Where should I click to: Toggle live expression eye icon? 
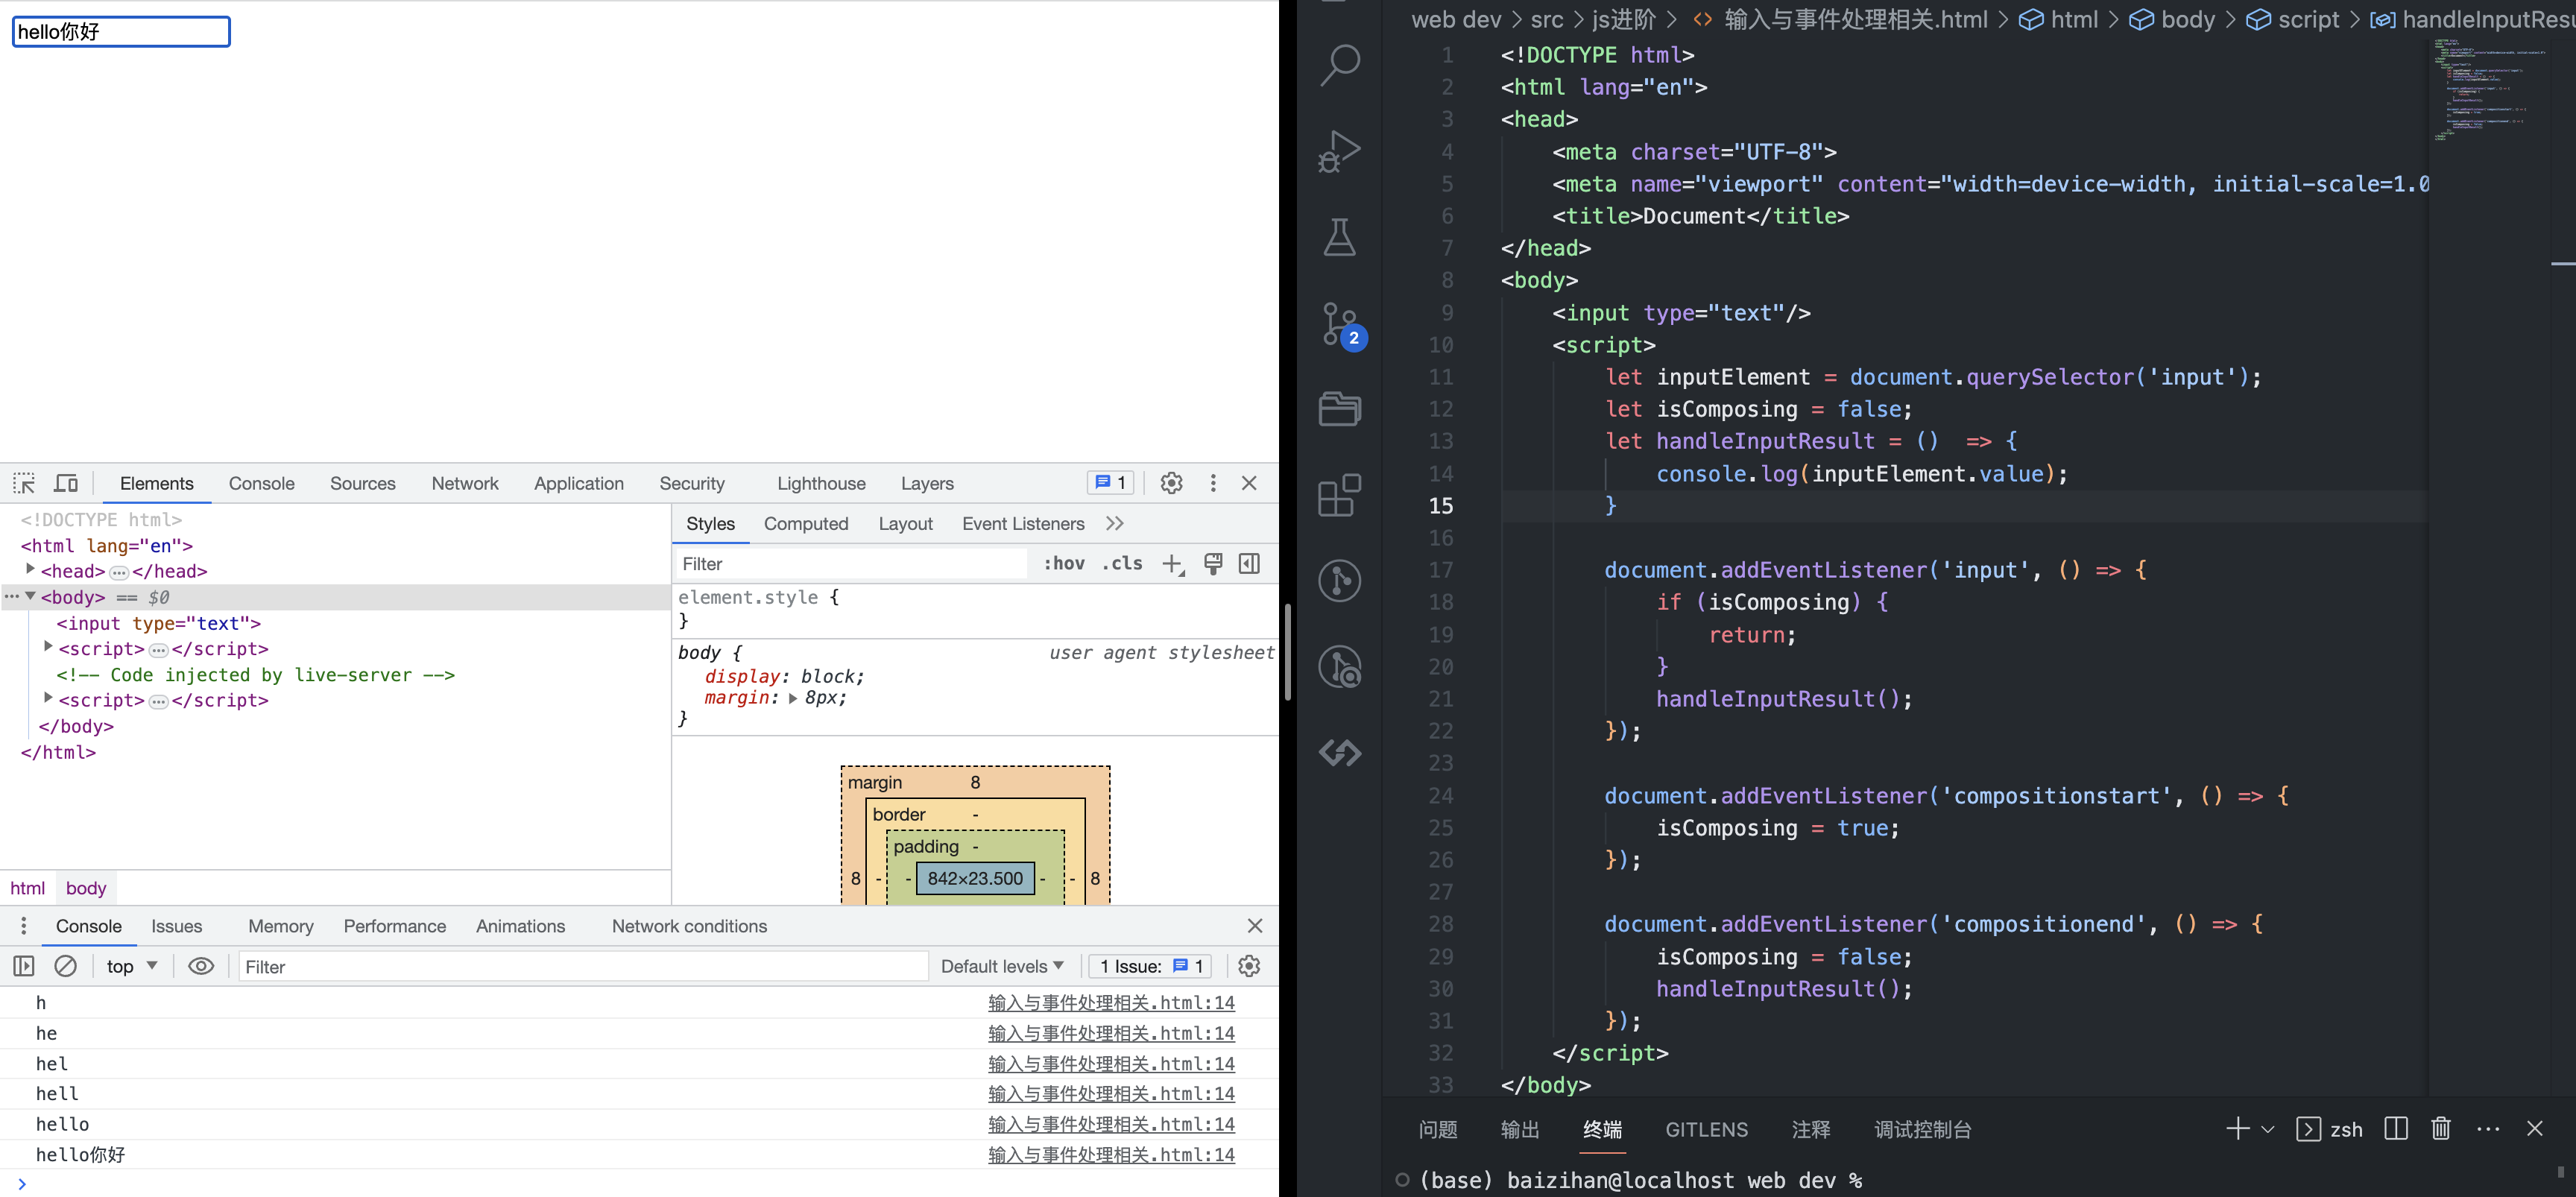(x=201, y=966)
